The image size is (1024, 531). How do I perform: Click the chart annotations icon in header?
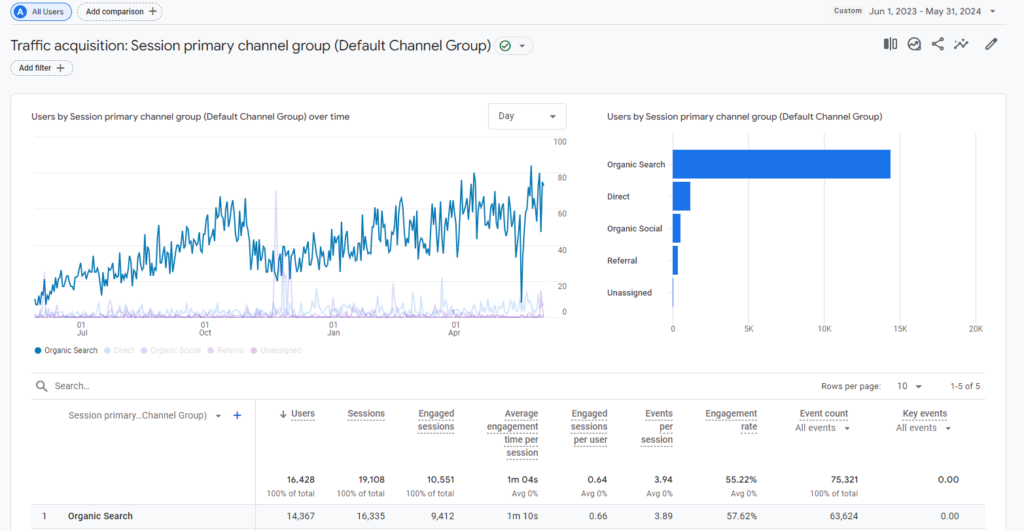[914, 44]
